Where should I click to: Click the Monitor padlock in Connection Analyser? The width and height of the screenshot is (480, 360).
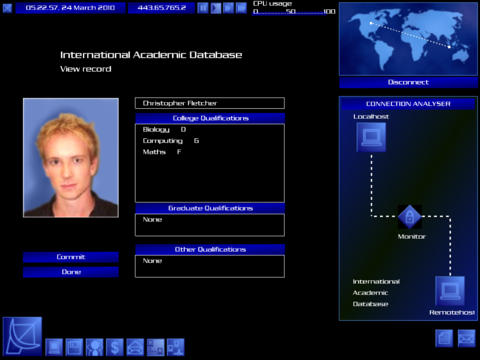click(410, 217)
